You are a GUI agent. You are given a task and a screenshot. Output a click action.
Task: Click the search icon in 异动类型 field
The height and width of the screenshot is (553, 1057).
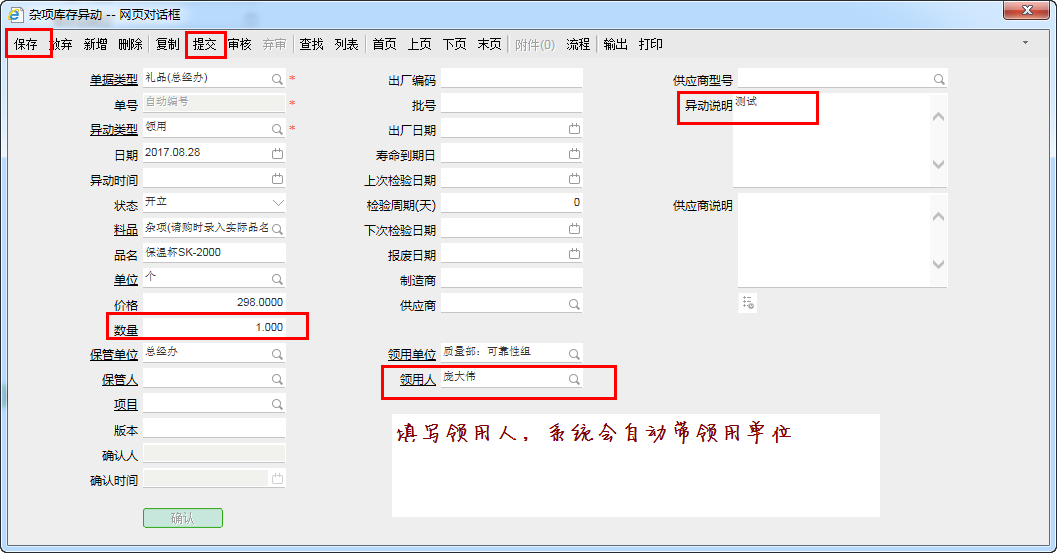tap(277, 129)
